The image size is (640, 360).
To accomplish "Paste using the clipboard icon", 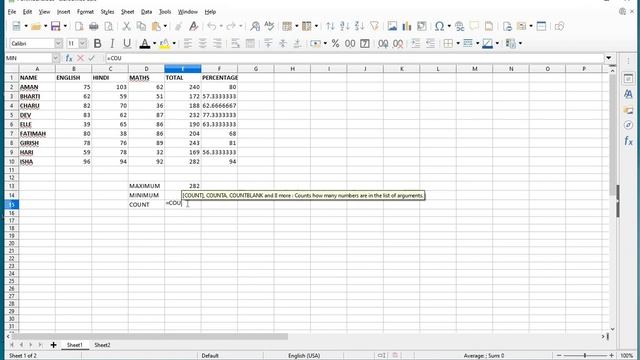I will pos(156,27).
